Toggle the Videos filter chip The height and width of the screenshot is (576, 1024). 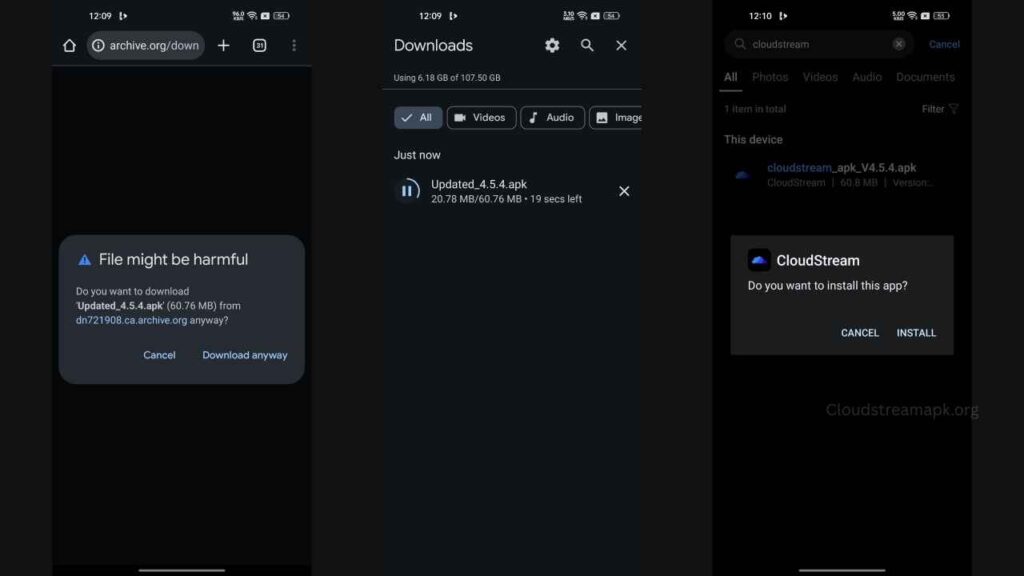pyautogui.click(x=481, y=117)
